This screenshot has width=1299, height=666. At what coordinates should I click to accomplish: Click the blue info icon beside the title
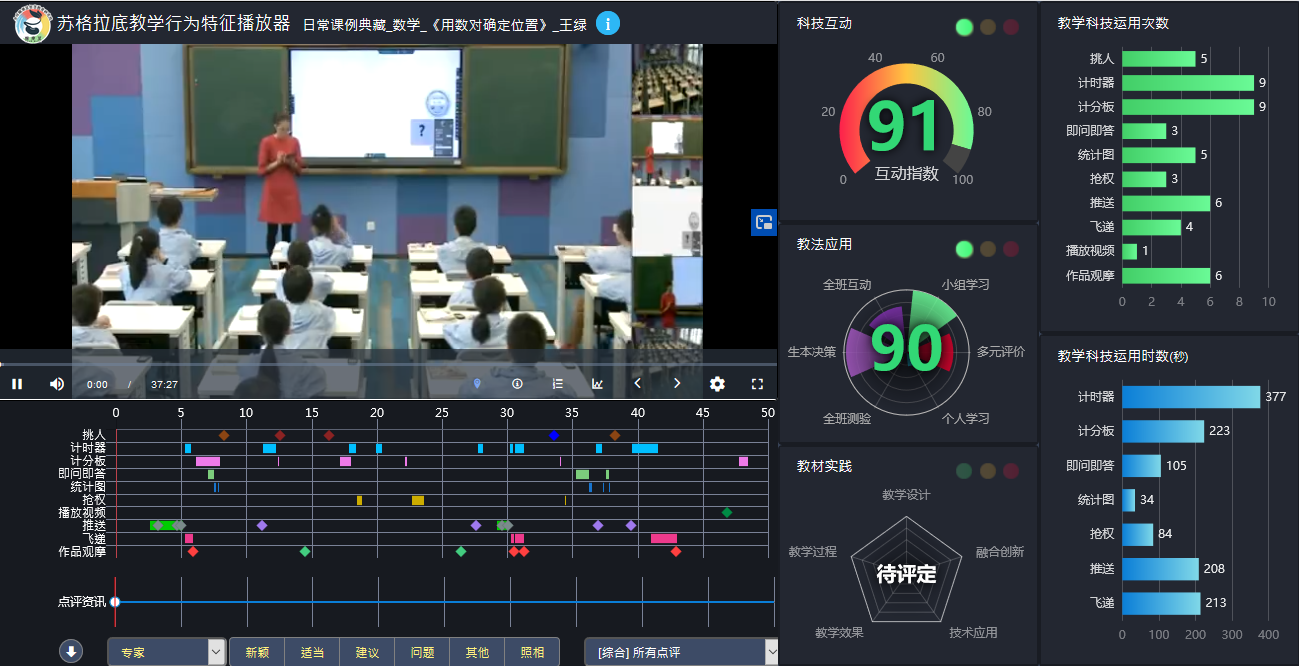(x=607, y=23)
